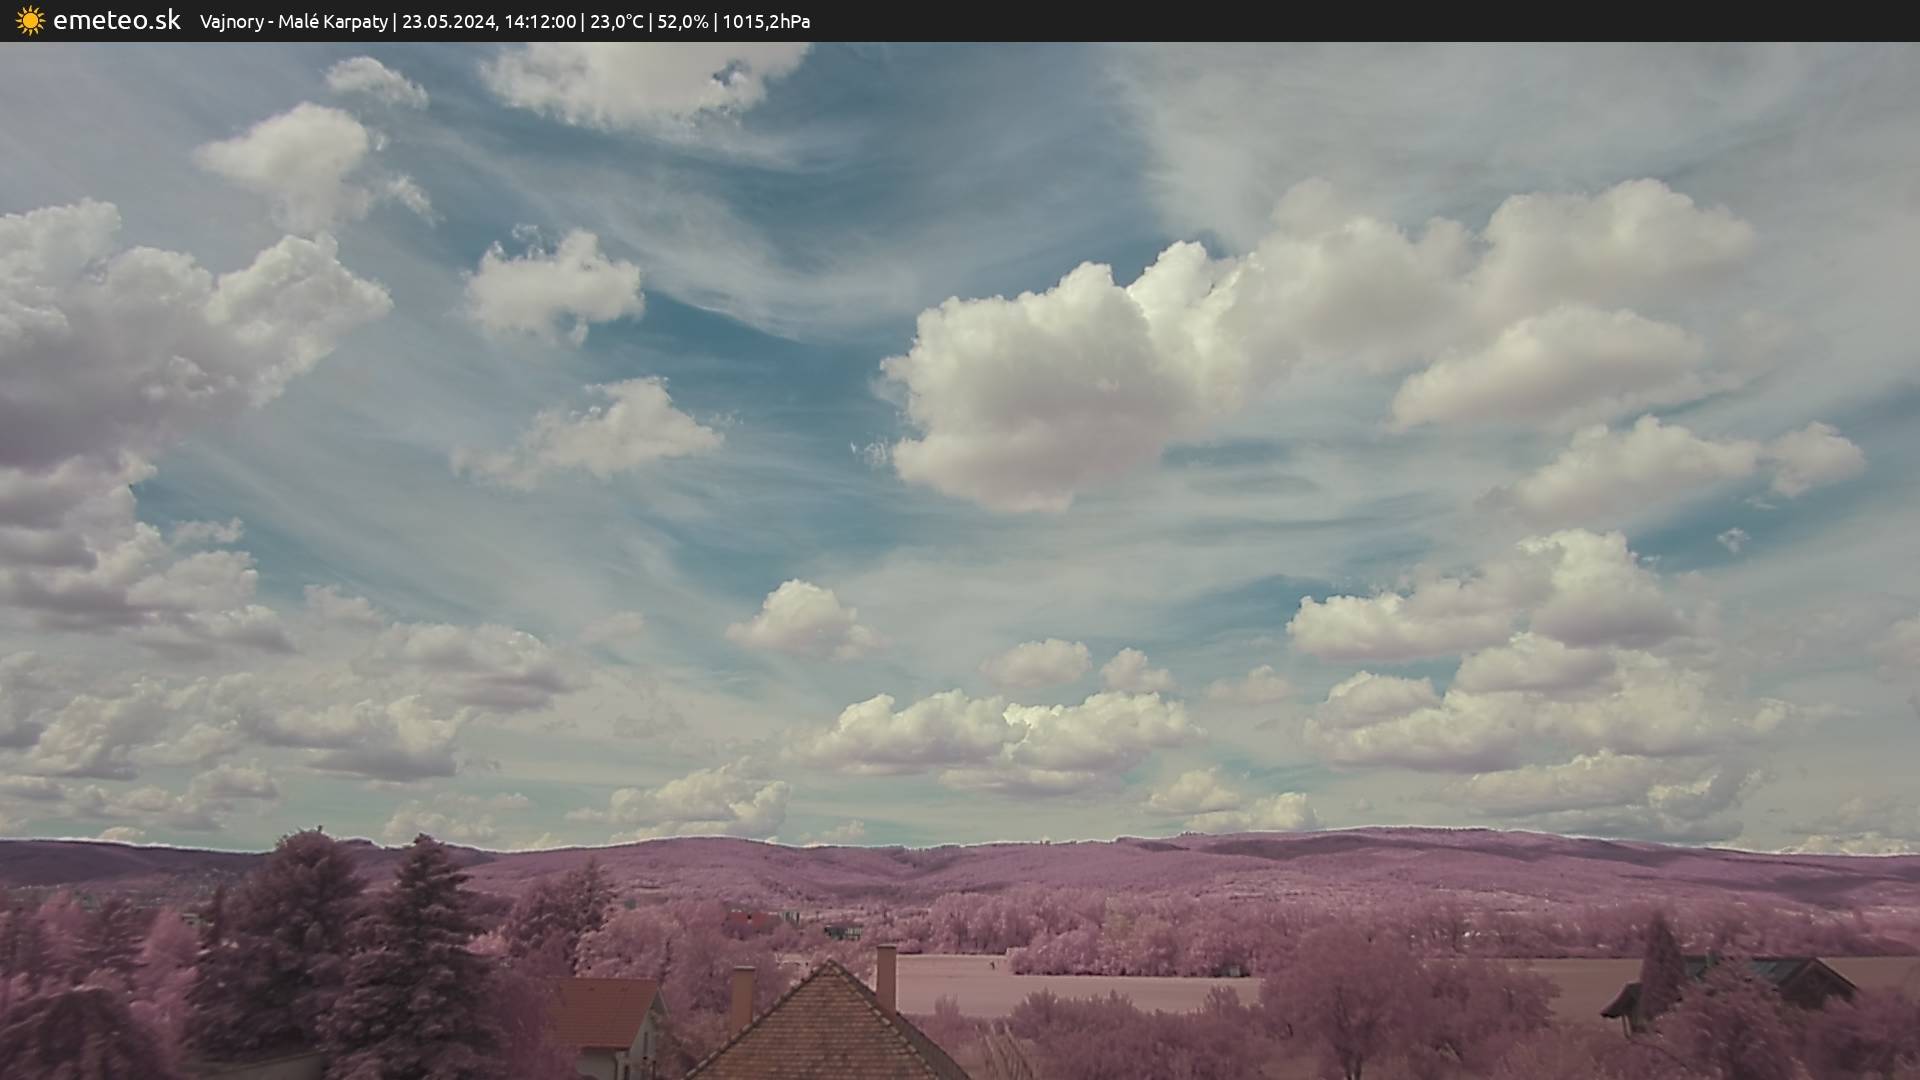Click the shorter chimney left of the roof peak
Image resolution: width=1920 pixels, height=1080 pixels.
click(x=742, y=995)
